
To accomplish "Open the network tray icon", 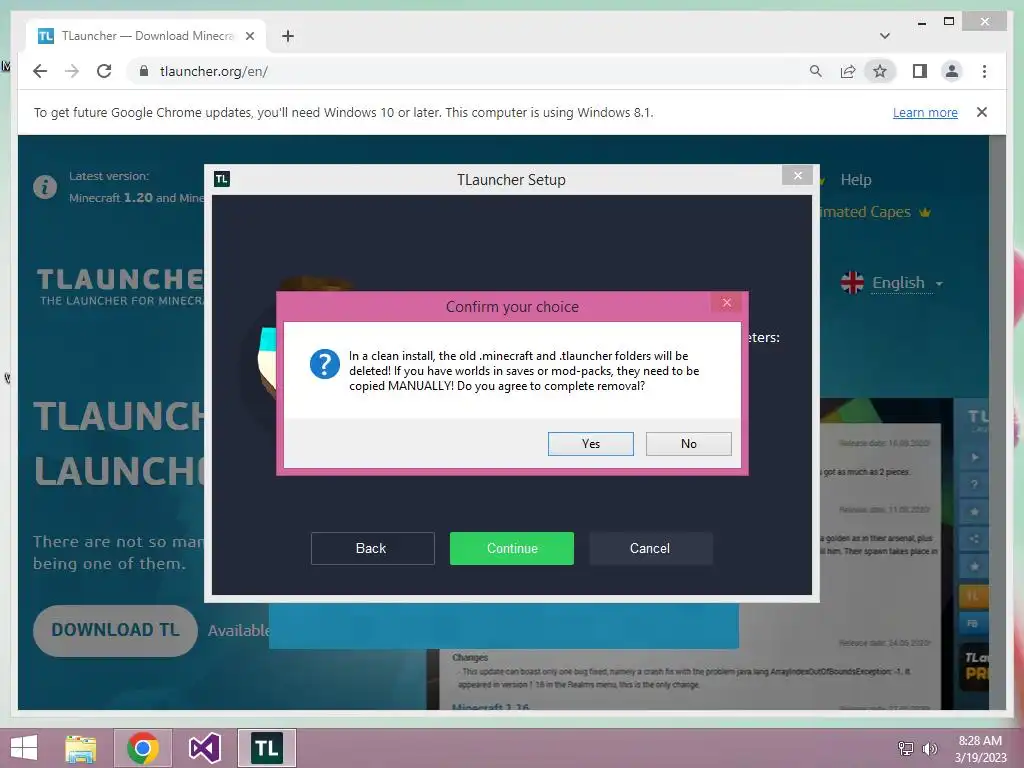I will click(x=905, y=748).
